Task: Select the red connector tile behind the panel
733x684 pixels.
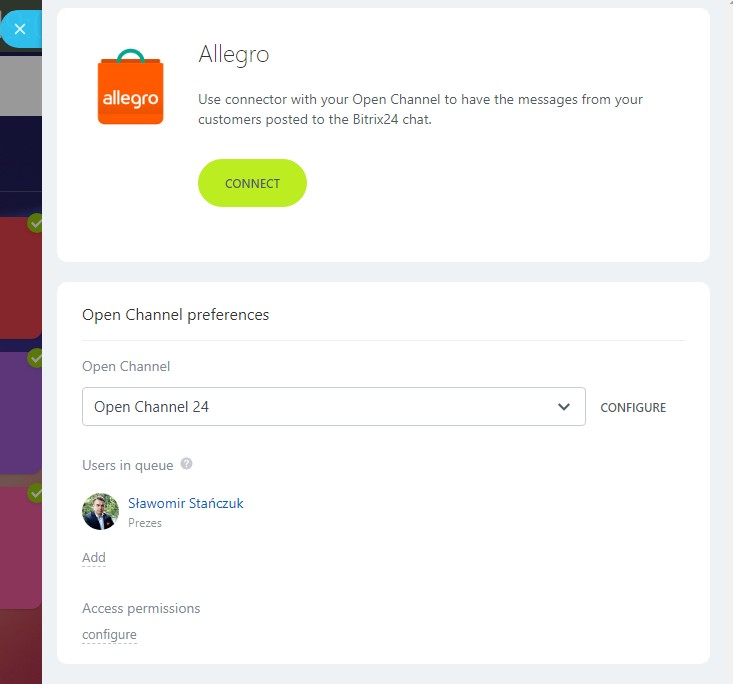Action: [18, 280]
